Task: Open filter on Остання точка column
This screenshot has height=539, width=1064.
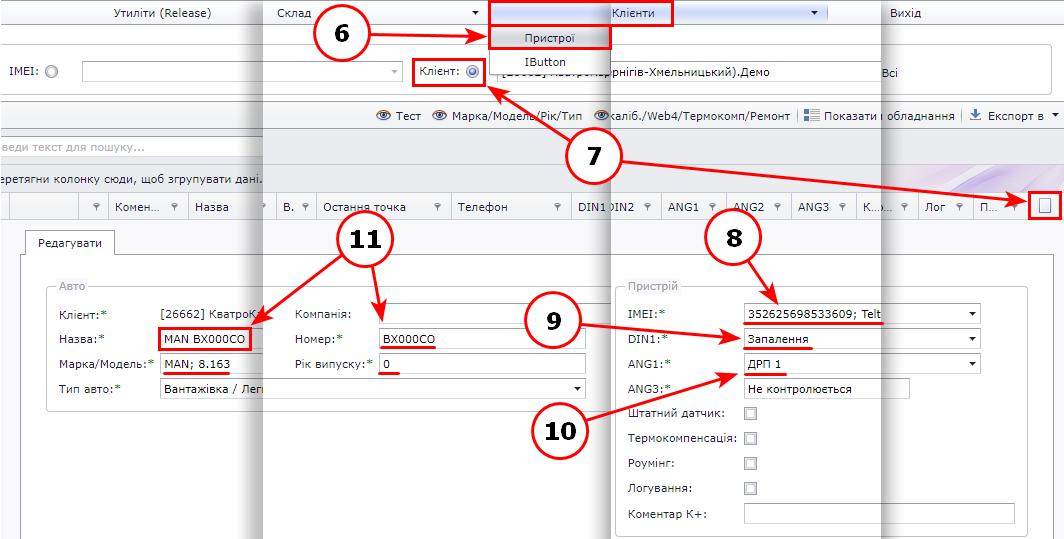Action: click(x=438, y=207)
